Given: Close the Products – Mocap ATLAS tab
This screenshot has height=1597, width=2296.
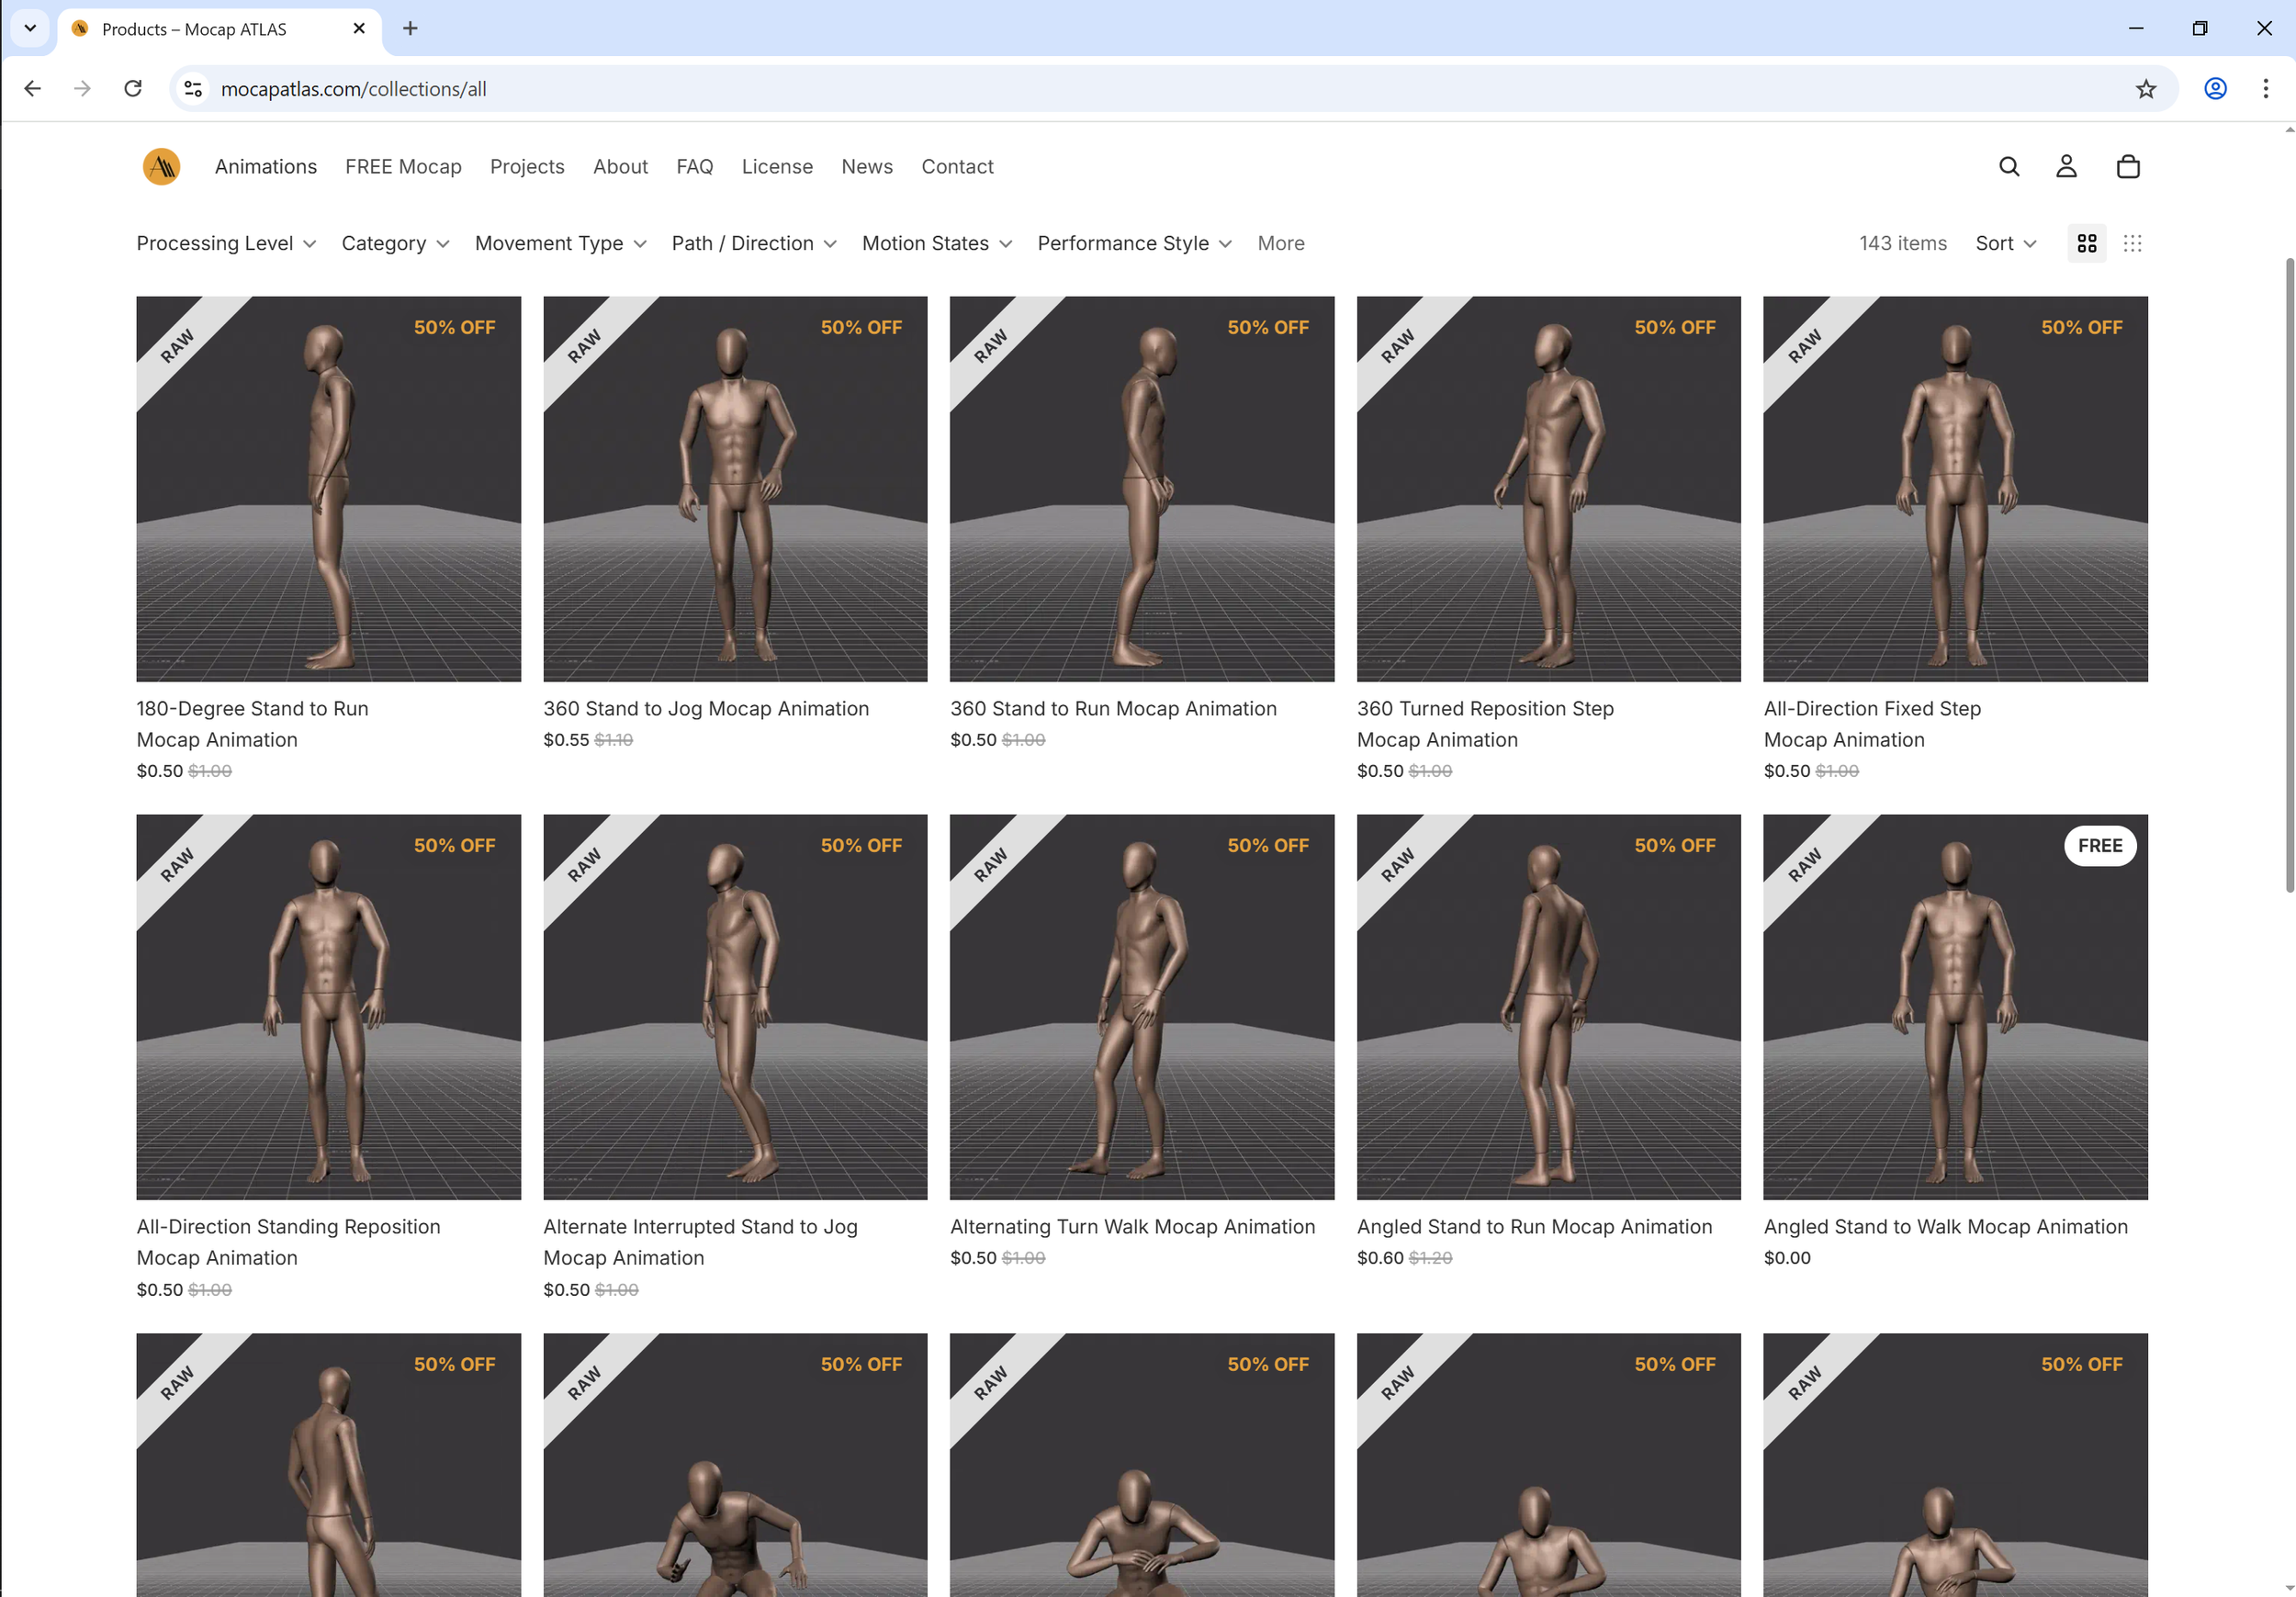Looking at the screenshot, I should point(359,28).
